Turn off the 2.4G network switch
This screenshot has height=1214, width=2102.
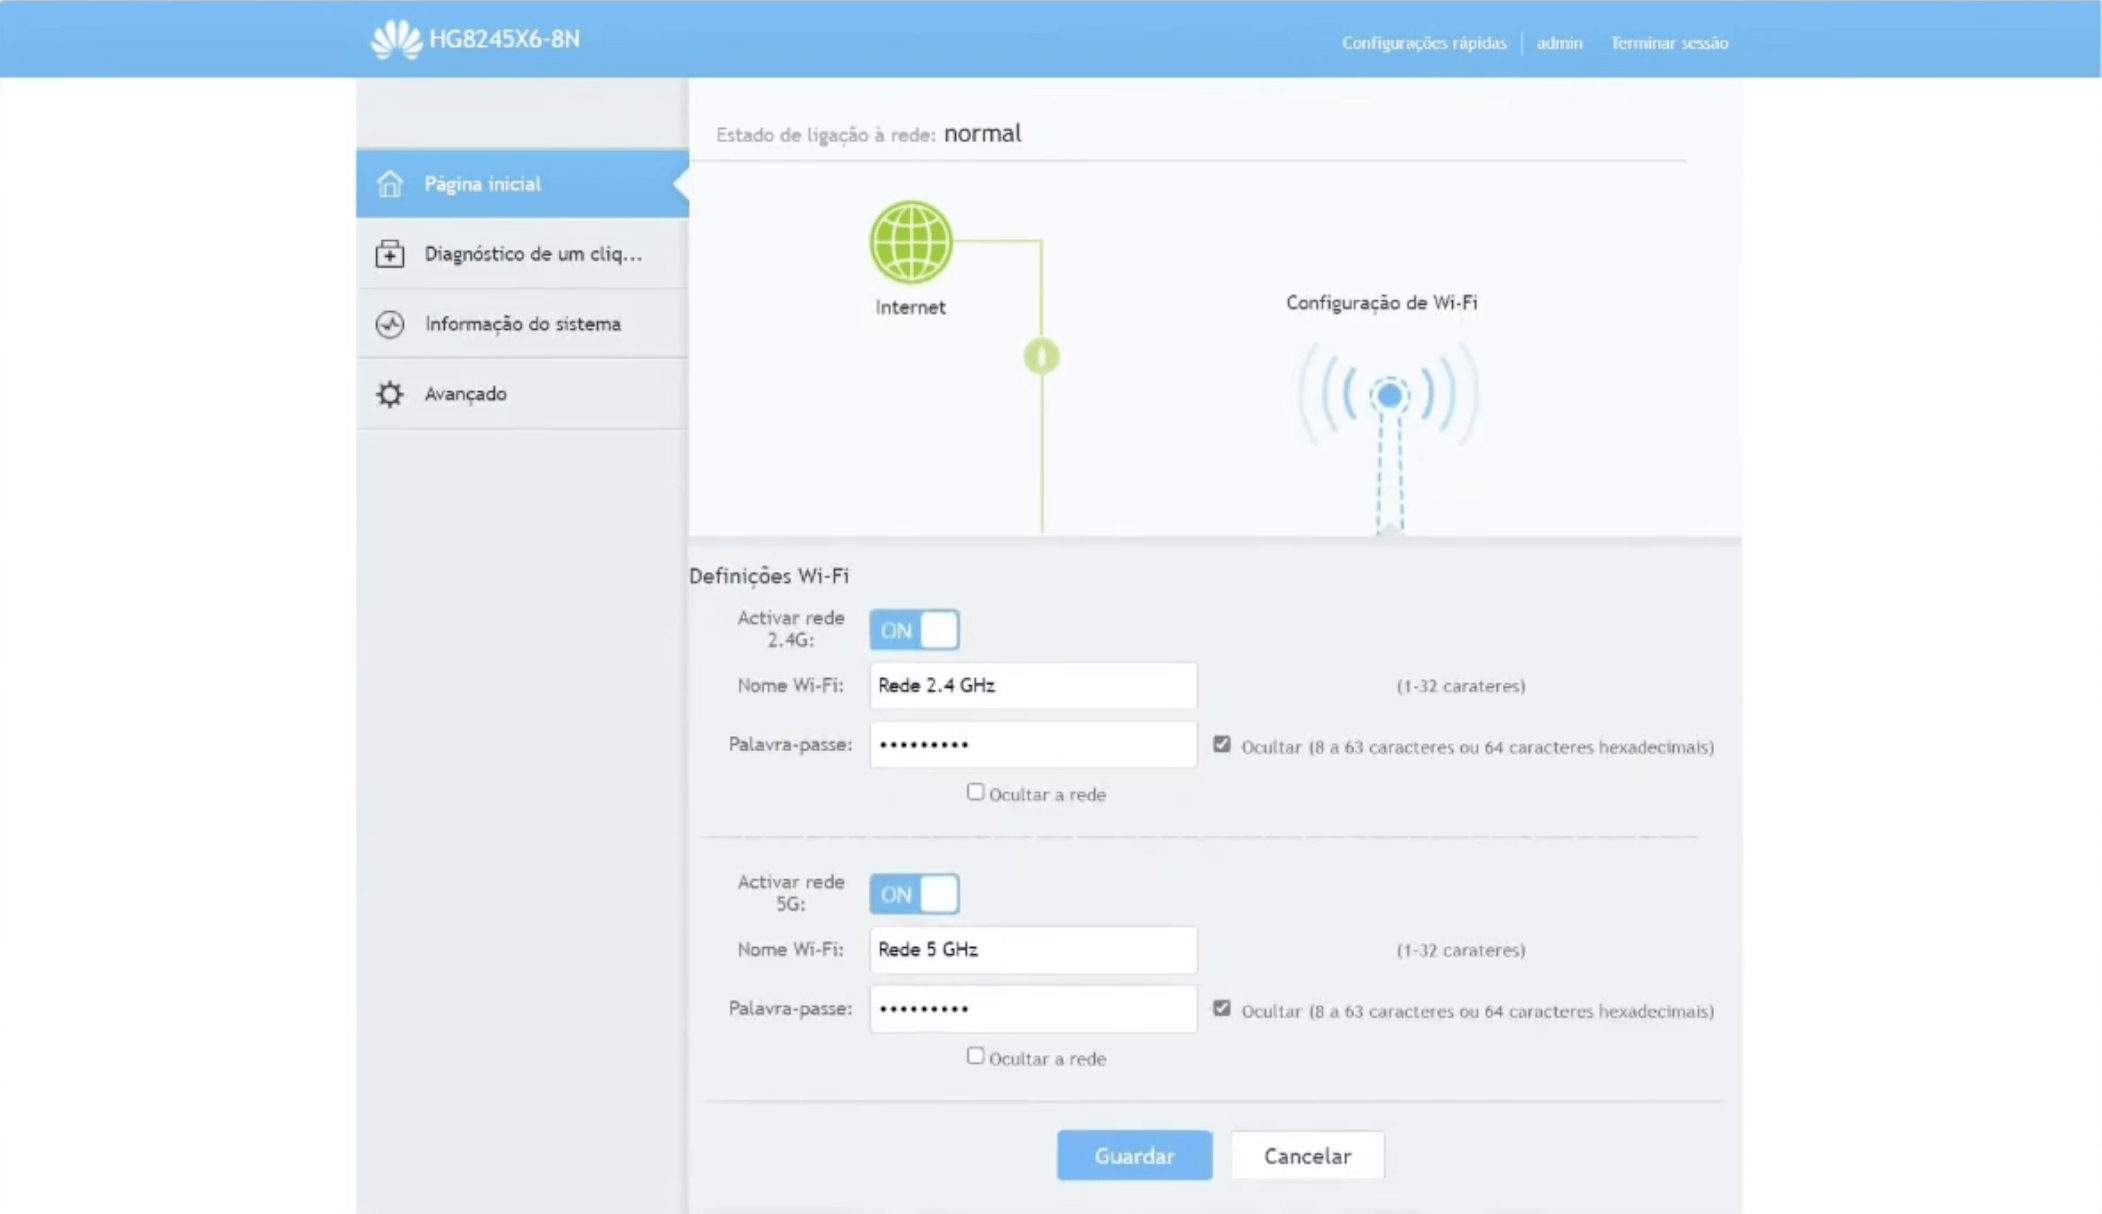pos(914,630)
